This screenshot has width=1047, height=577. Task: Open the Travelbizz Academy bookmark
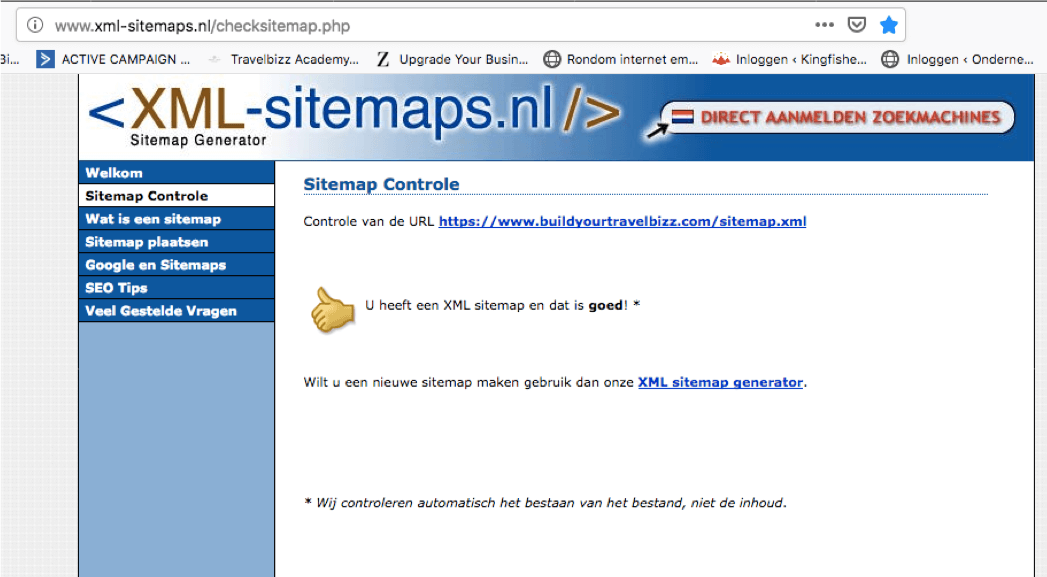(x=283, y=59)
